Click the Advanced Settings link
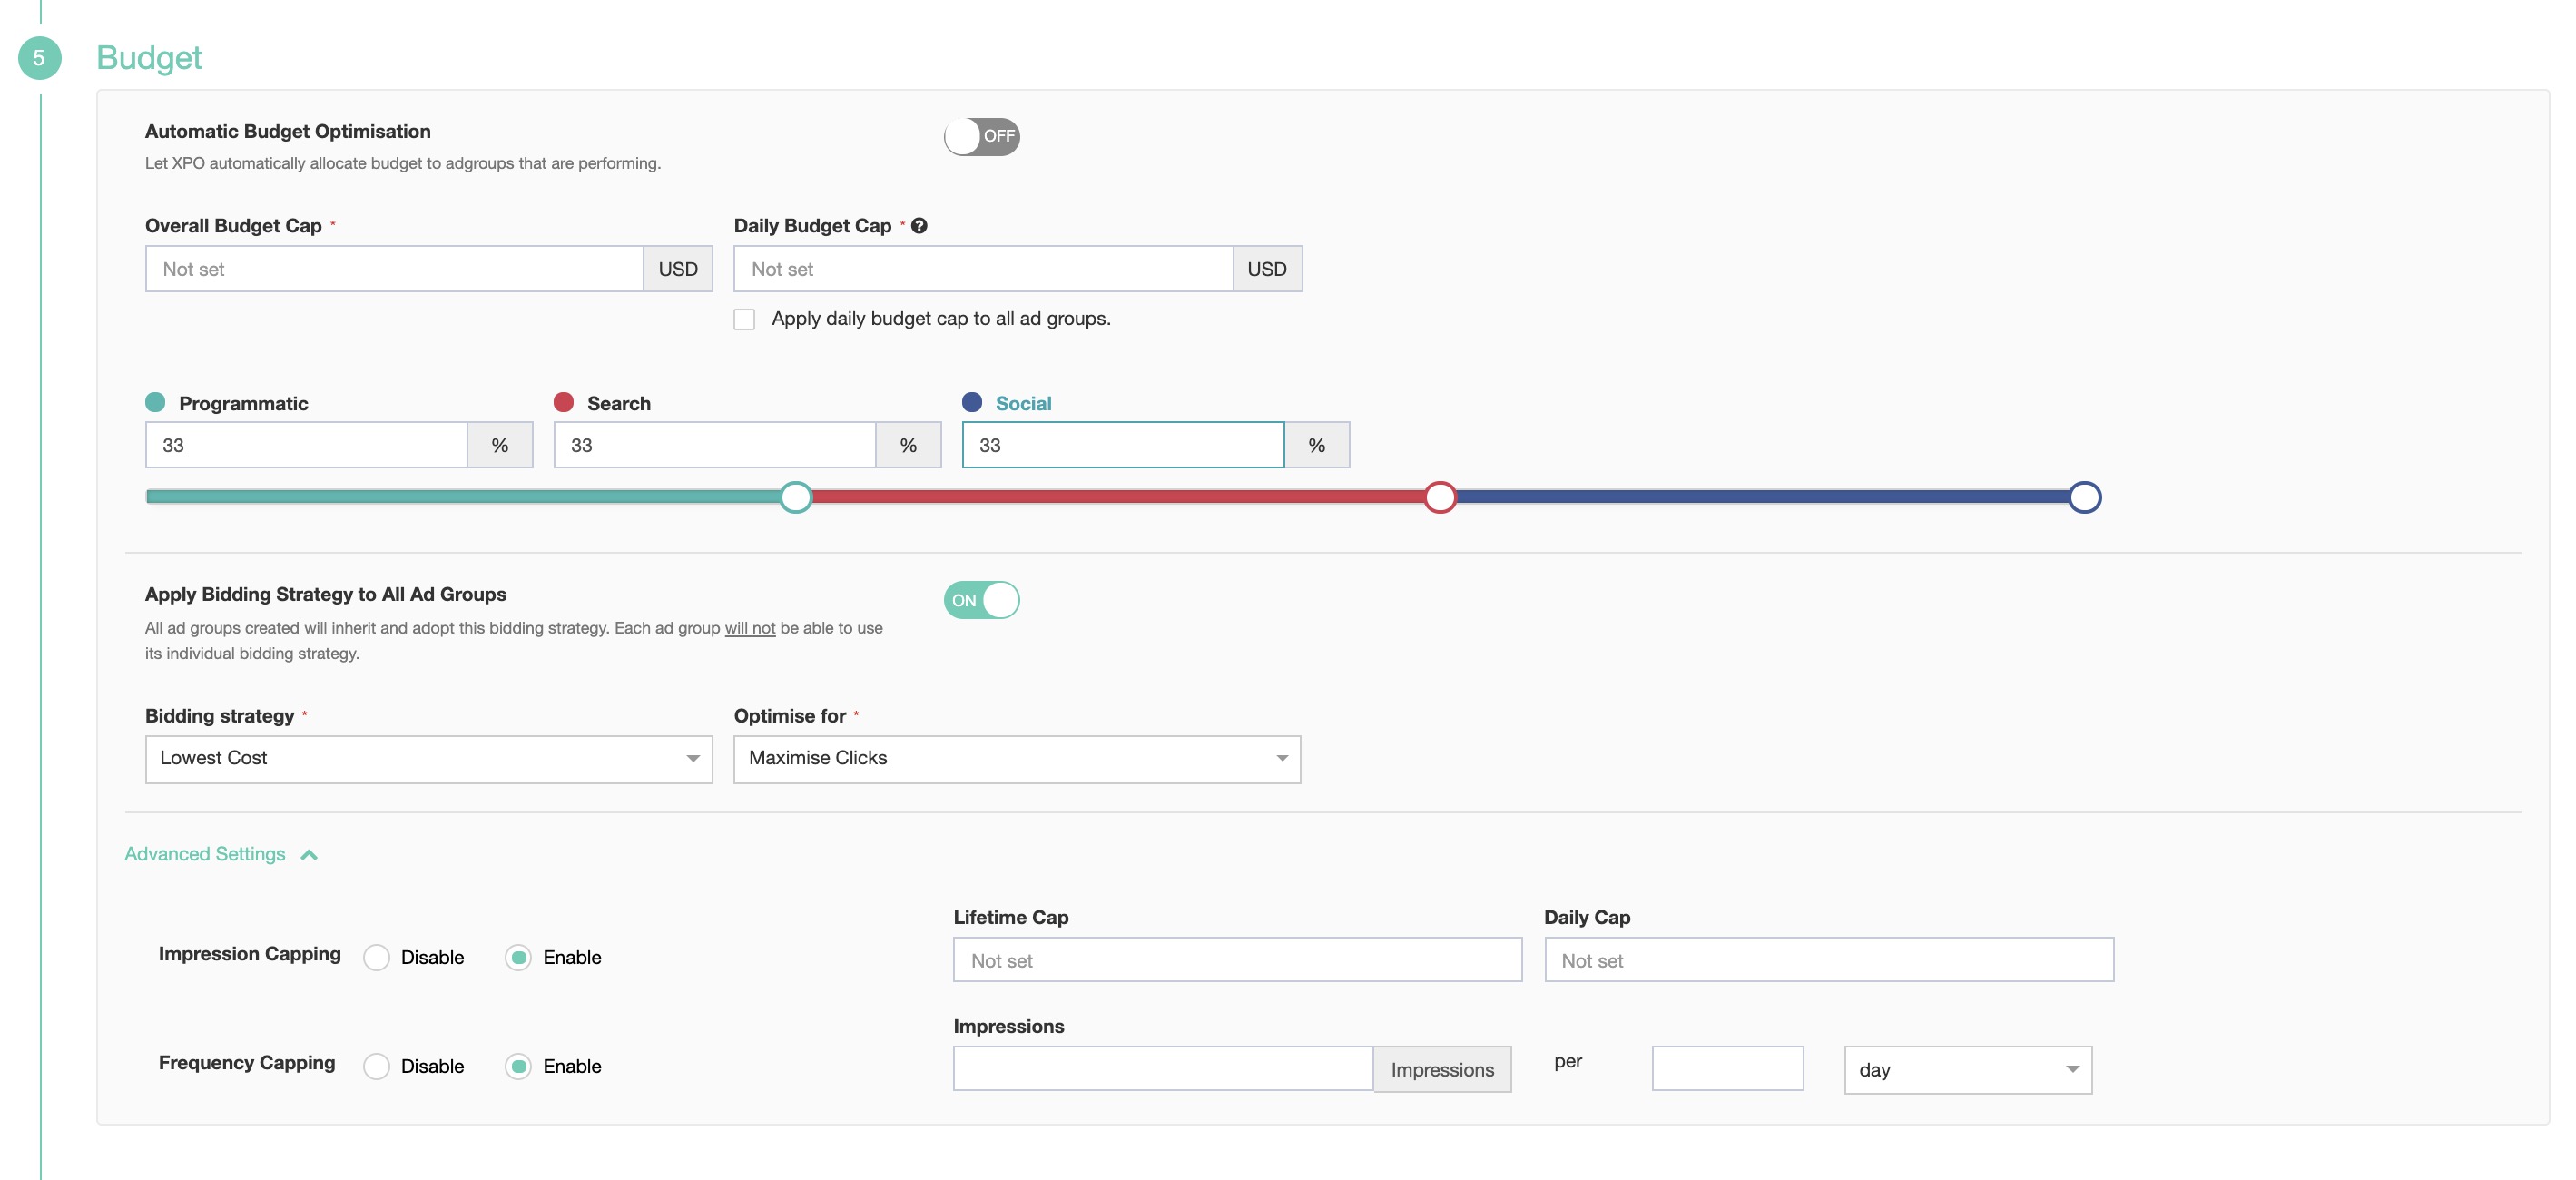This screenshot has height=1180, width=2576. coord(205,854)
